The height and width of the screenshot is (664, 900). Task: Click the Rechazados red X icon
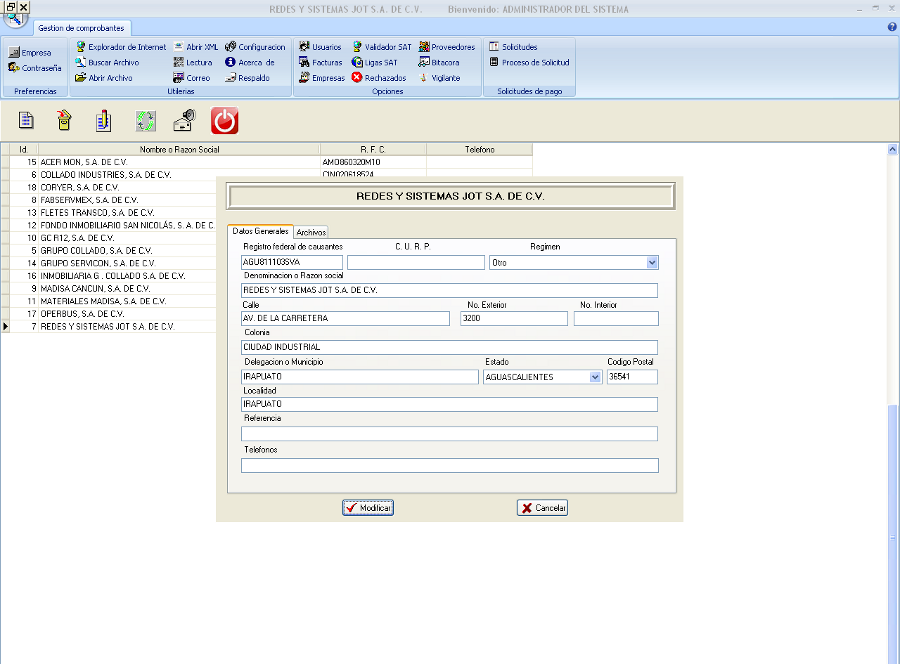pos(378,77)
